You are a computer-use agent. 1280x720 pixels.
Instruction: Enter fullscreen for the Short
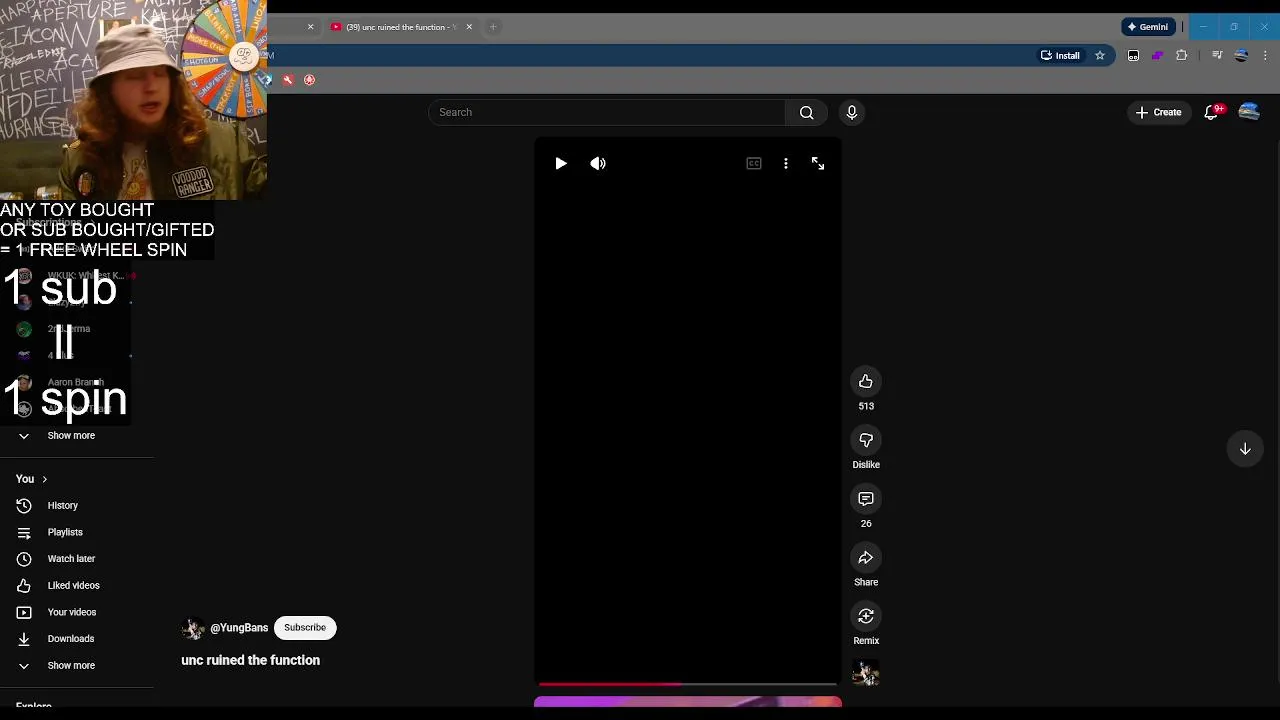(818, 164)
